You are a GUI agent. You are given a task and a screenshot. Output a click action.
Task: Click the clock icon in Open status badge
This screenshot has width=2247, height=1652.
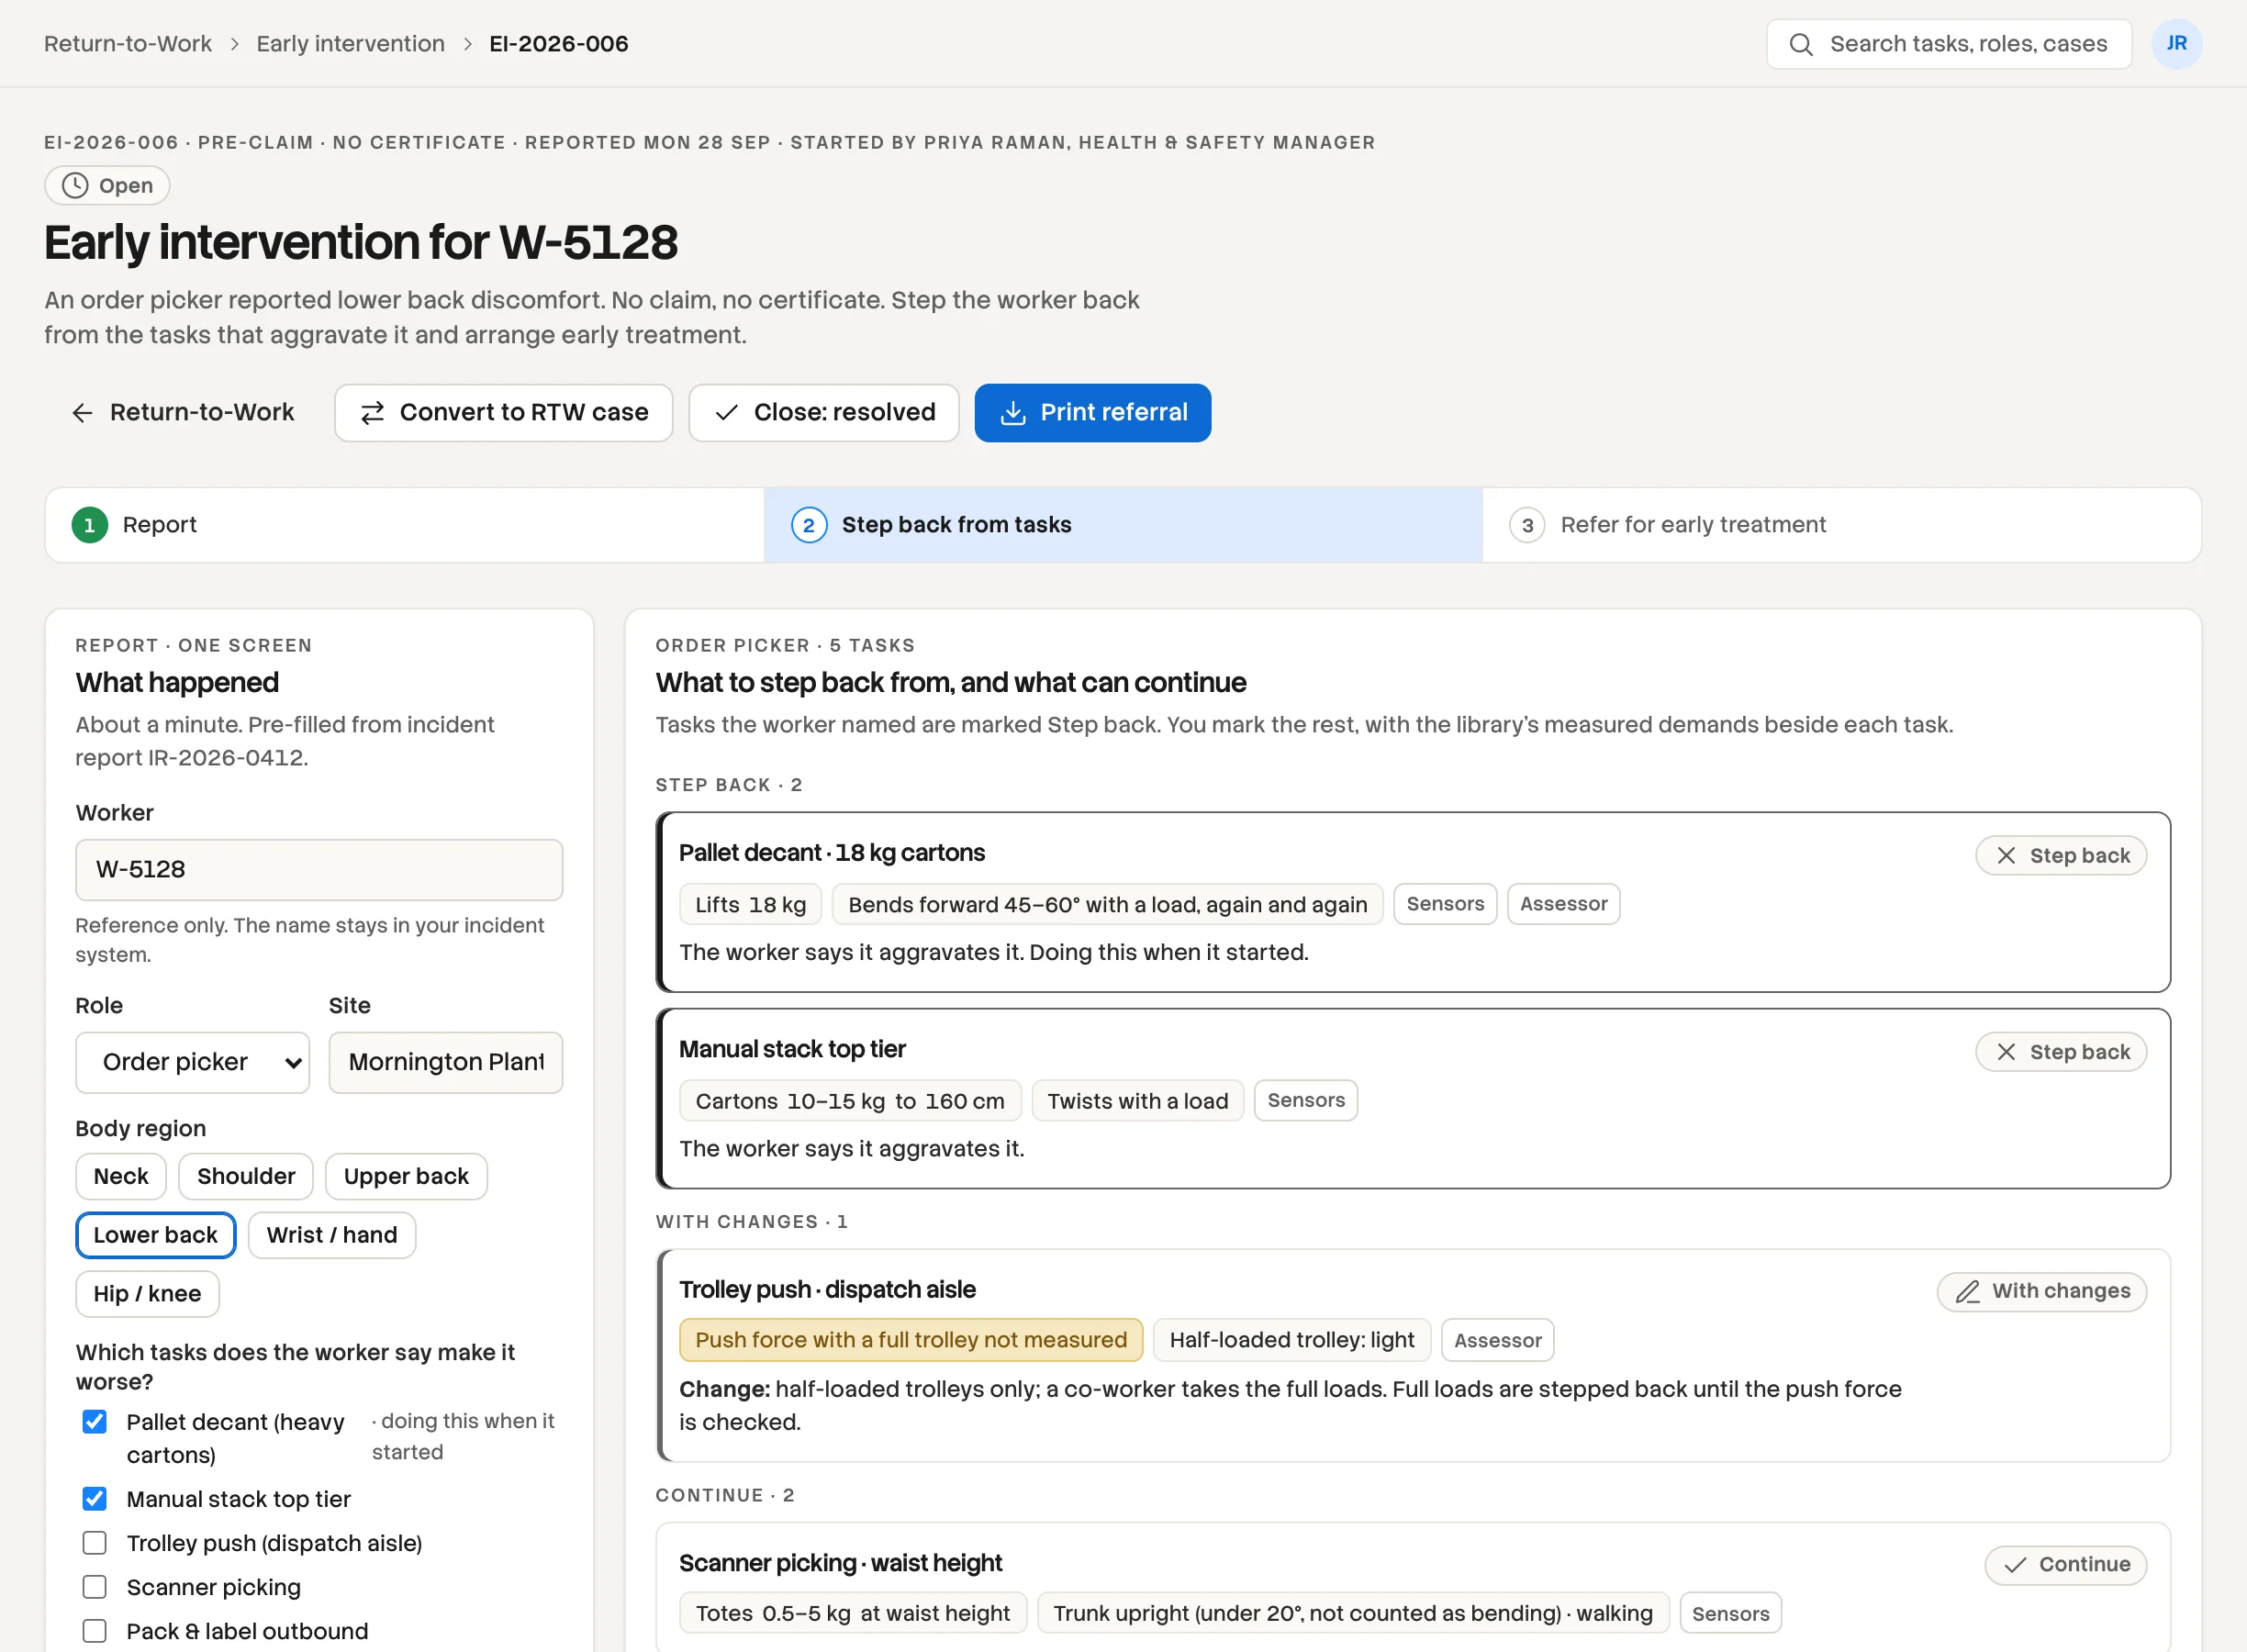coord(75,185)
